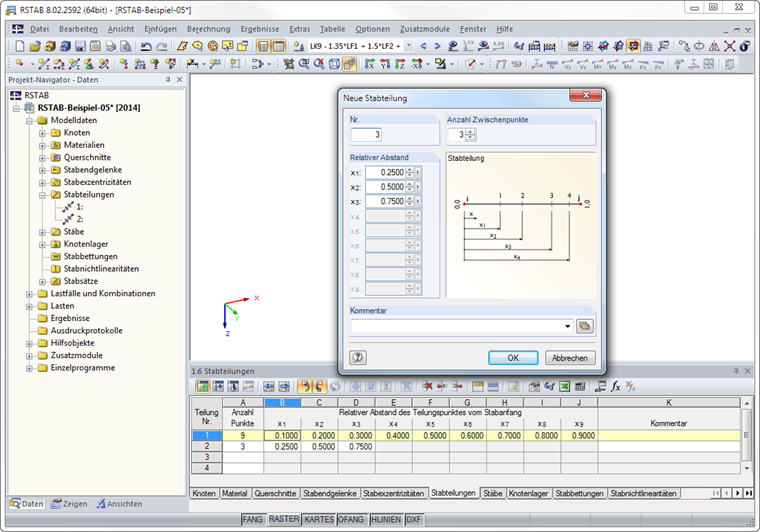The height and width of the screenshot is (532, 760).
Task: Expand the Lastfälle und Kombinationen node
Action: 30,294
